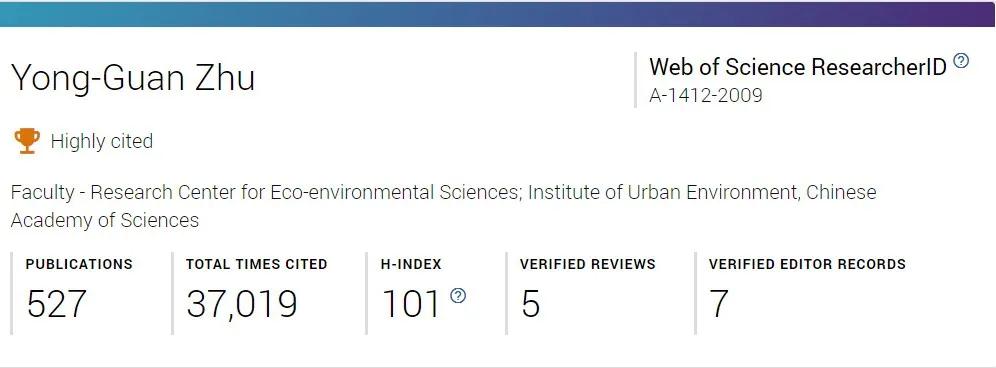Open the ResearcherID help question mark
This screenshot has height=368, width=996.
click(x=962, y=61)
